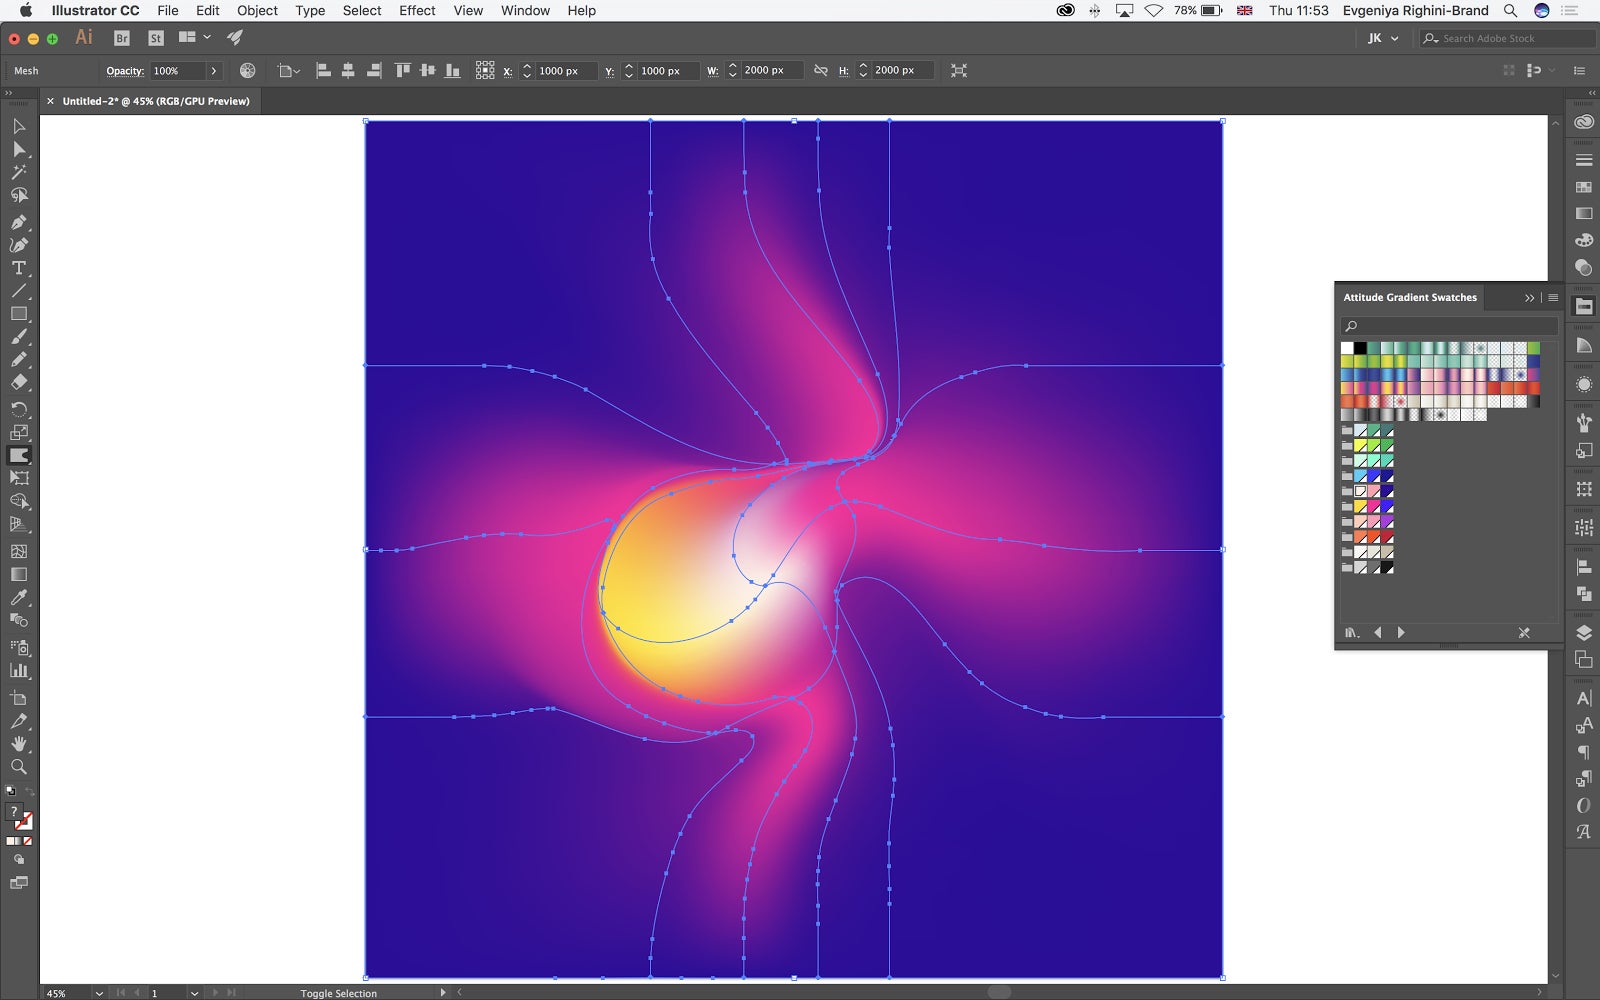Switch to the Untitled-2 document tab
The height and width of the screenshot is (1000, 1600).
point(155,101)
